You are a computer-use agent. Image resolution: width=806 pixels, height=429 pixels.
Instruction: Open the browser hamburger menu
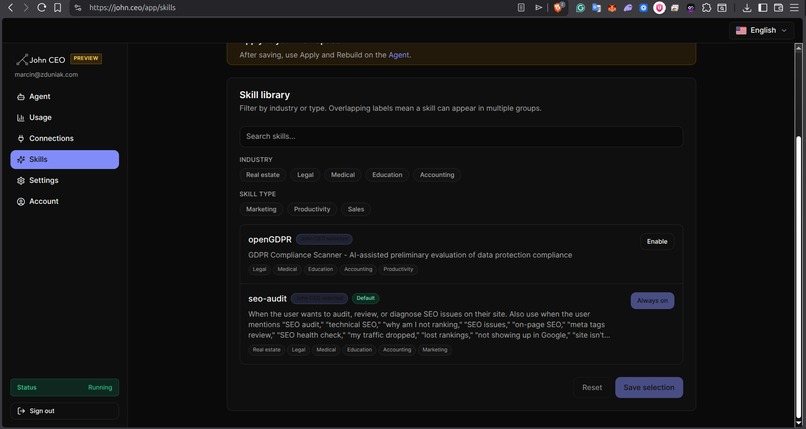tap(794, 8)
